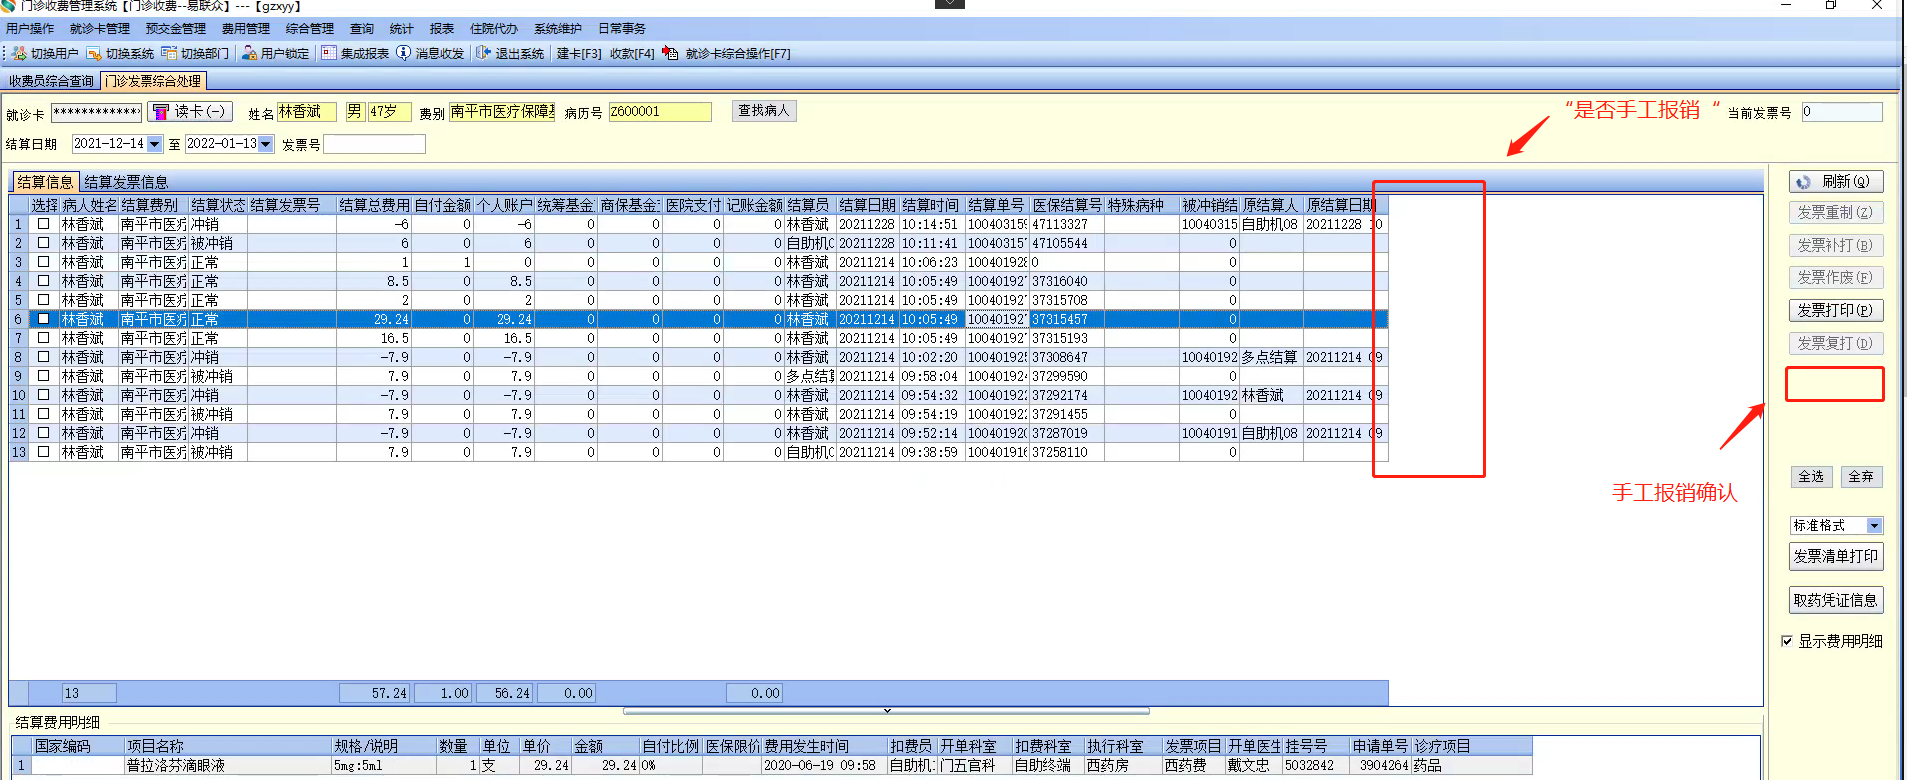1907x780 pixels.
Task: Tick the checkbox in row 3
Action: pyautogui.click(x=44, y=262)
